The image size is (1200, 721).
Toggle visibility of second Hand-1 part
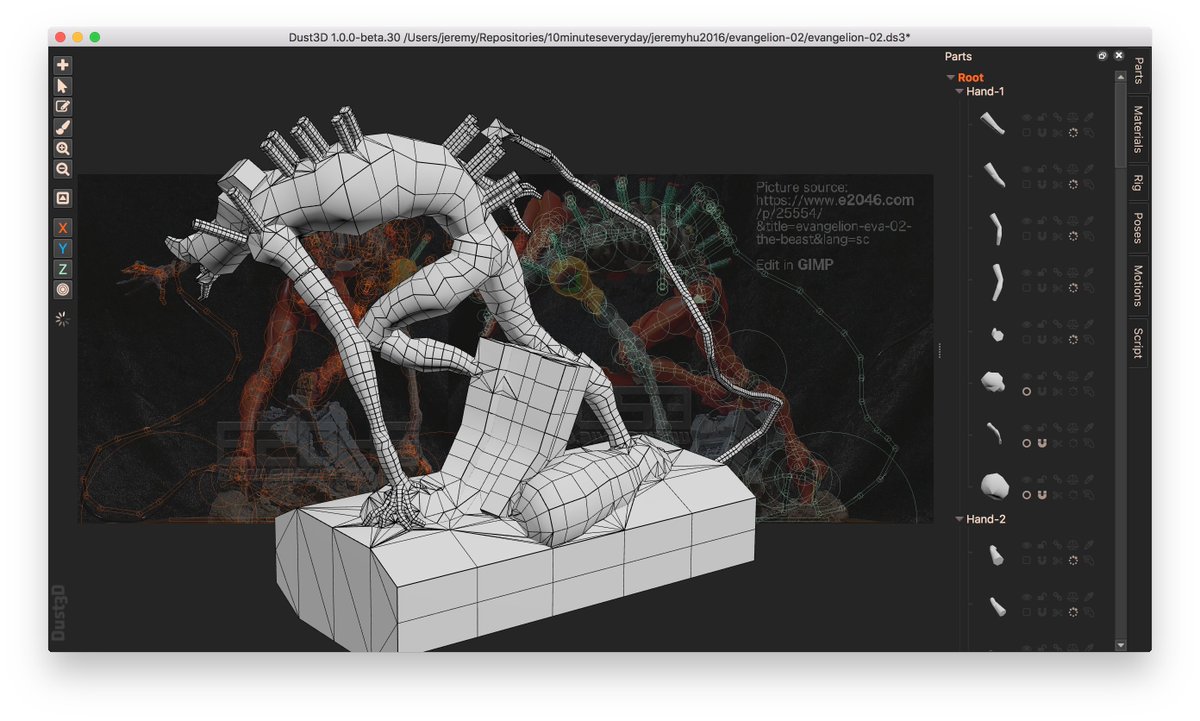[x=1026, y=169]
